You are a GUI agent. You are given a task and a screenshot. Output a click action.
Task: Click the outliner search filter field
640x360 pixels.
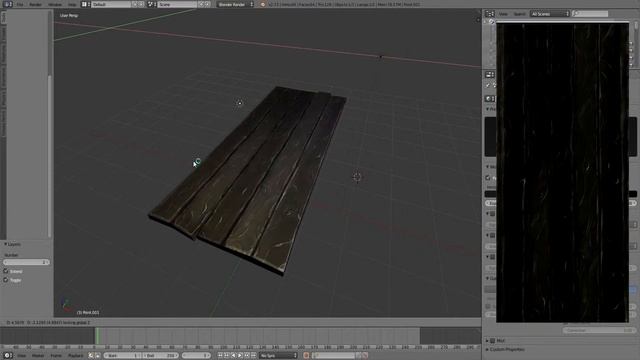click(590, 14)
